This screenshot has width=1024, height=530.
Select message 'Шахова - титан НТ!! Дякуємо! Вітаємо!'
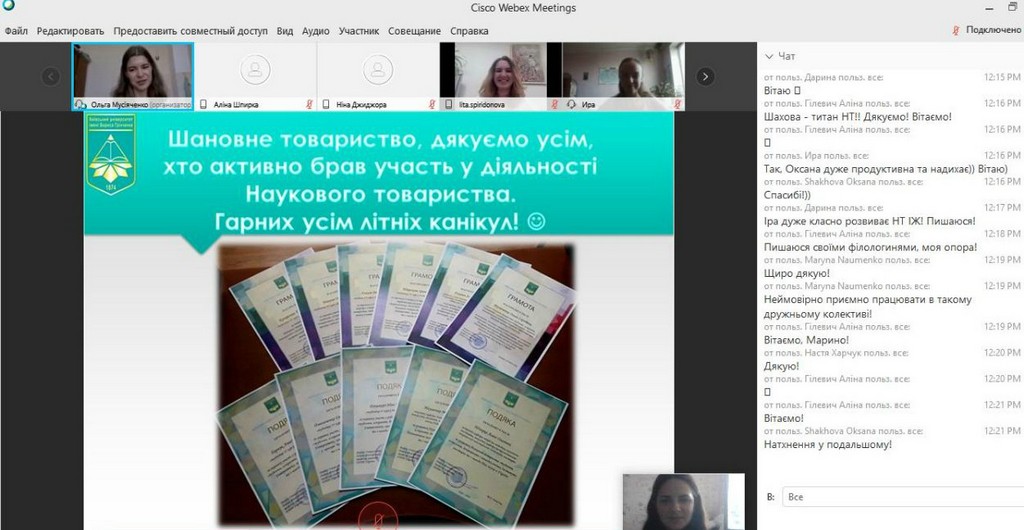pos(857,116)
